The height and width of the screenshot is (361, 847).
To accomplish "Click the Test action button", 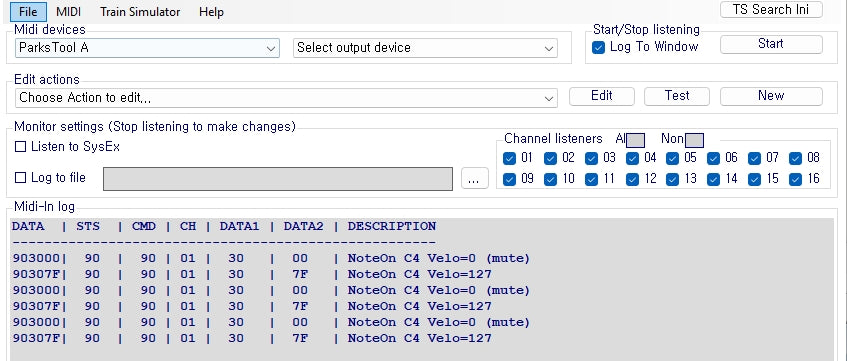I will [677, 96].
